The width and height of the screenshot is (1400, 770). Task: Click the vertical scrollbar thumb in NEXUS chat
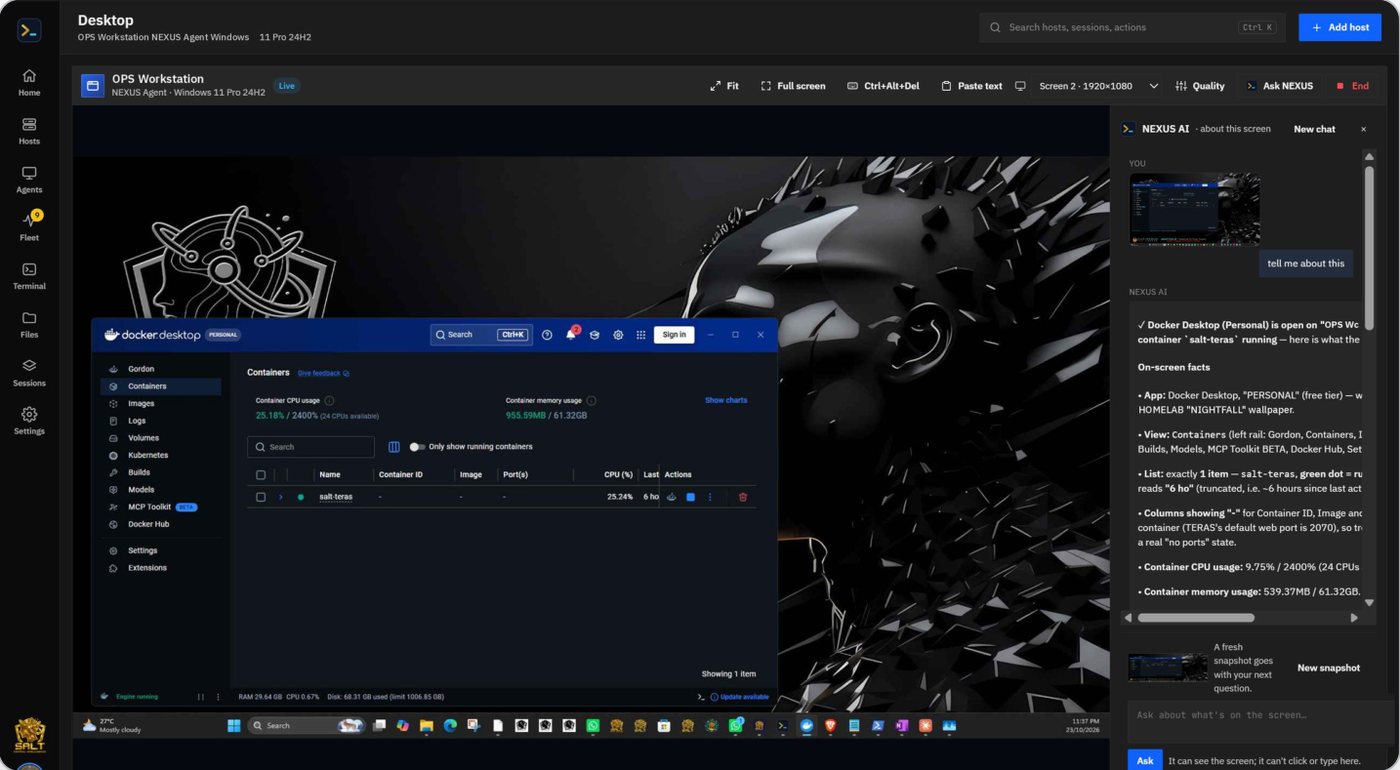coord(1369,246)
